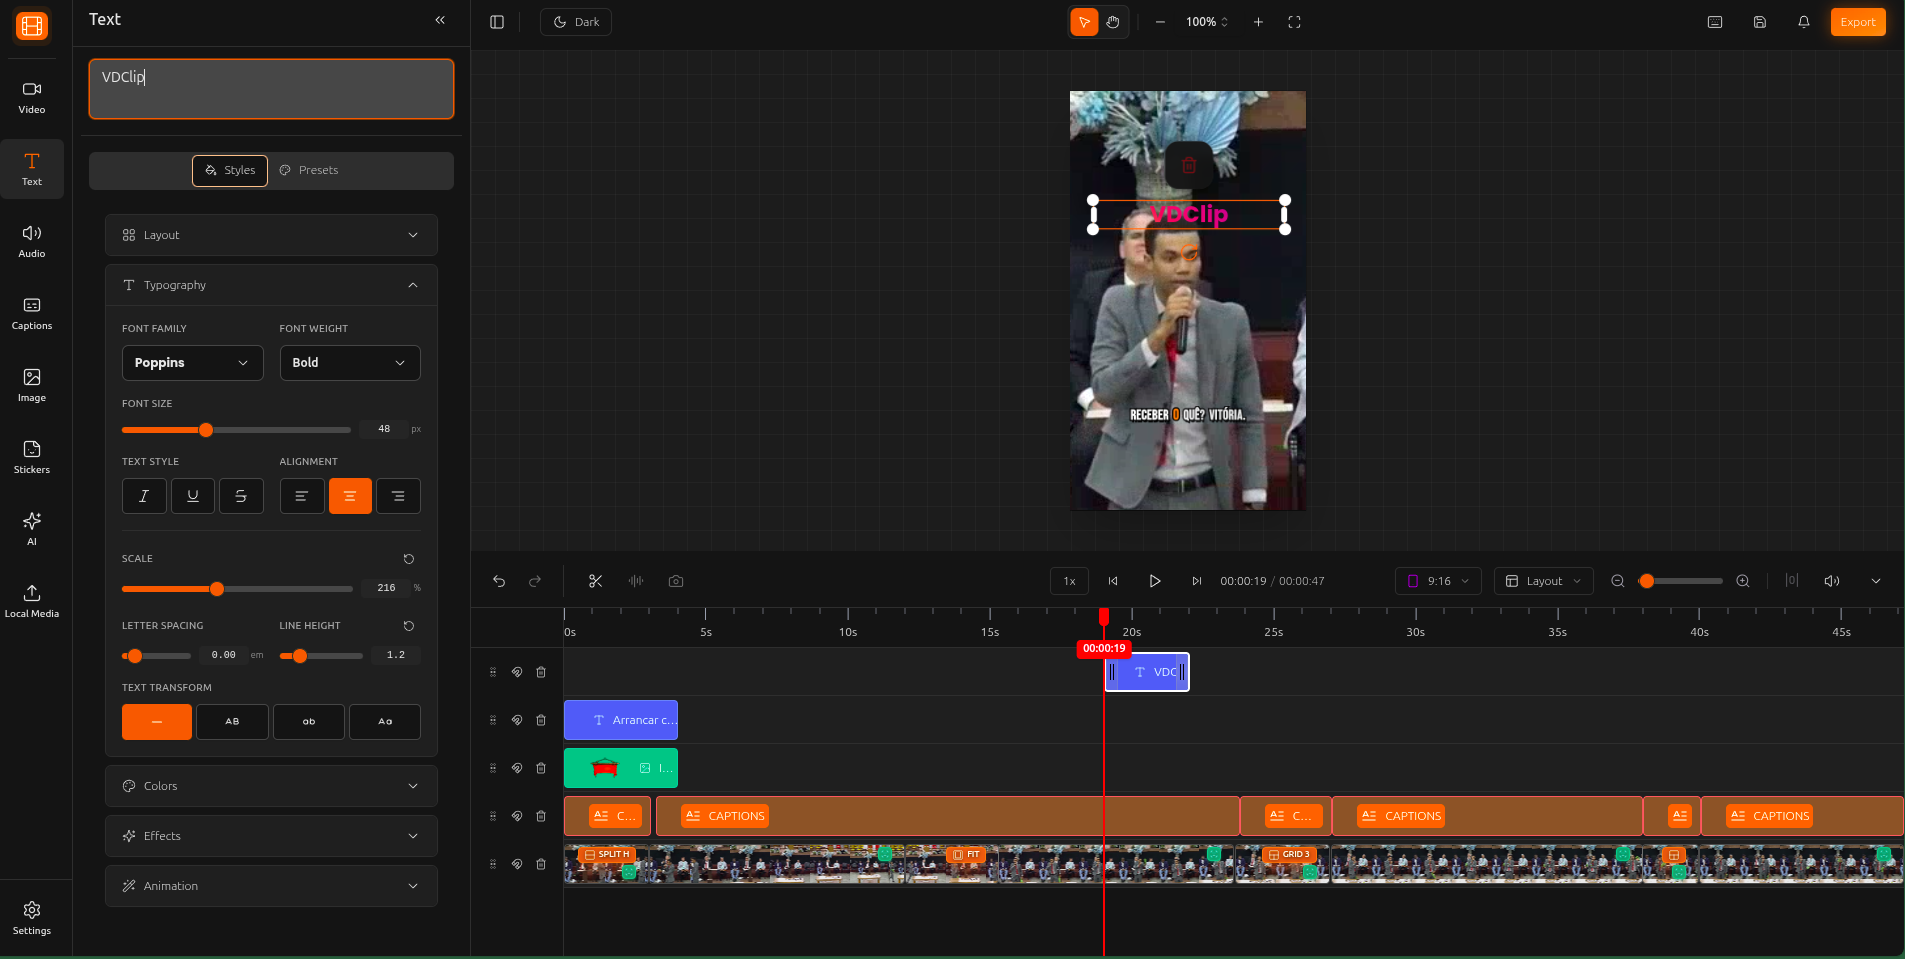The height and width of the screenshot is (959, 1905).
Task: Select the scissors split tool
Action: click(595, 581)
